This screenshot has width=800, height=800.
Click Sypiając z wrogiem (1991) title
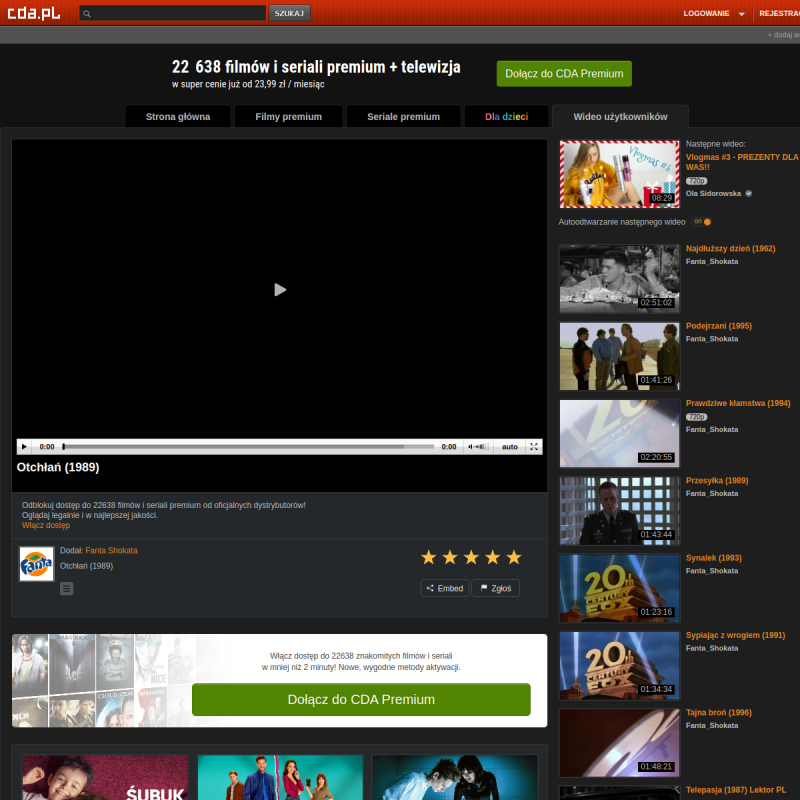735,635
